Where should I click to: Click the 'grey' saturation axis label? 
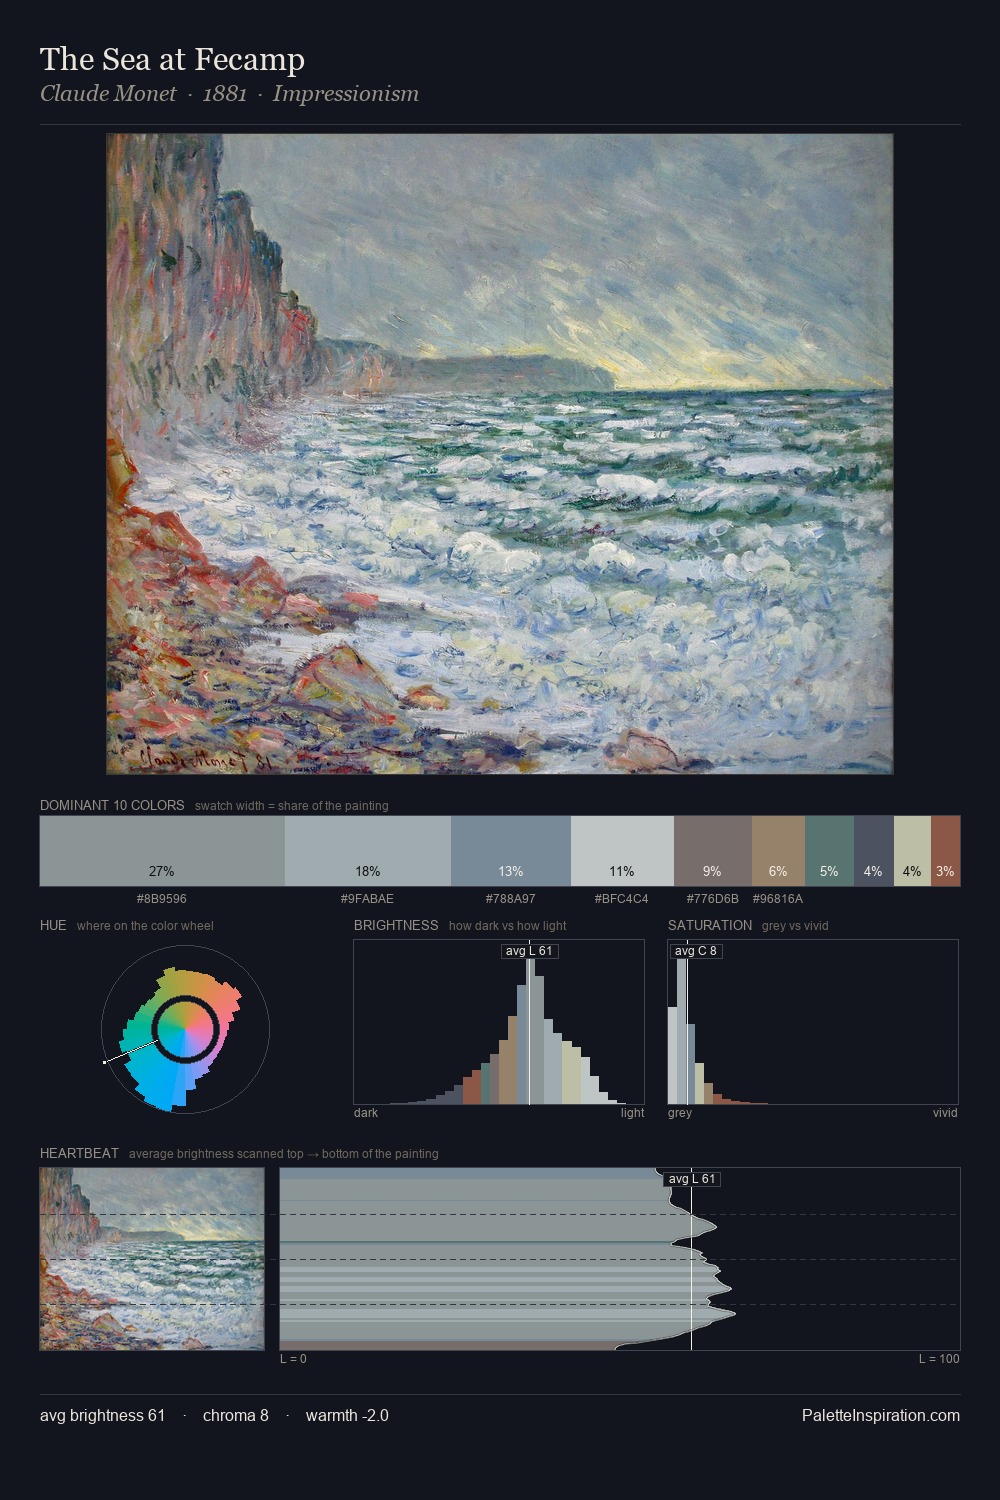[680, 1113]
